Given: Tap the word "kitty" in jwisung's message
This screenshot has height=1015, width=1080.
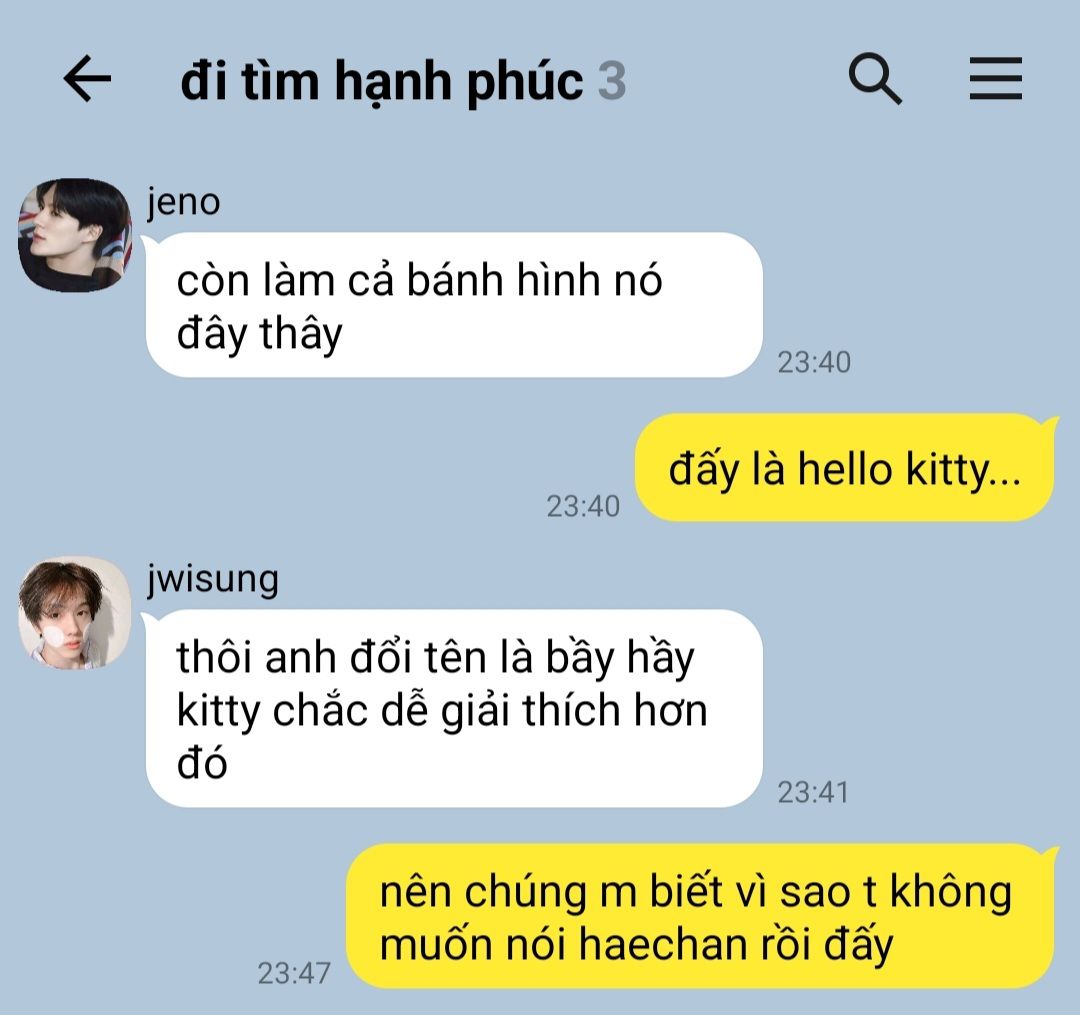Looking at the screenshot, I should [x=218, y=710].
